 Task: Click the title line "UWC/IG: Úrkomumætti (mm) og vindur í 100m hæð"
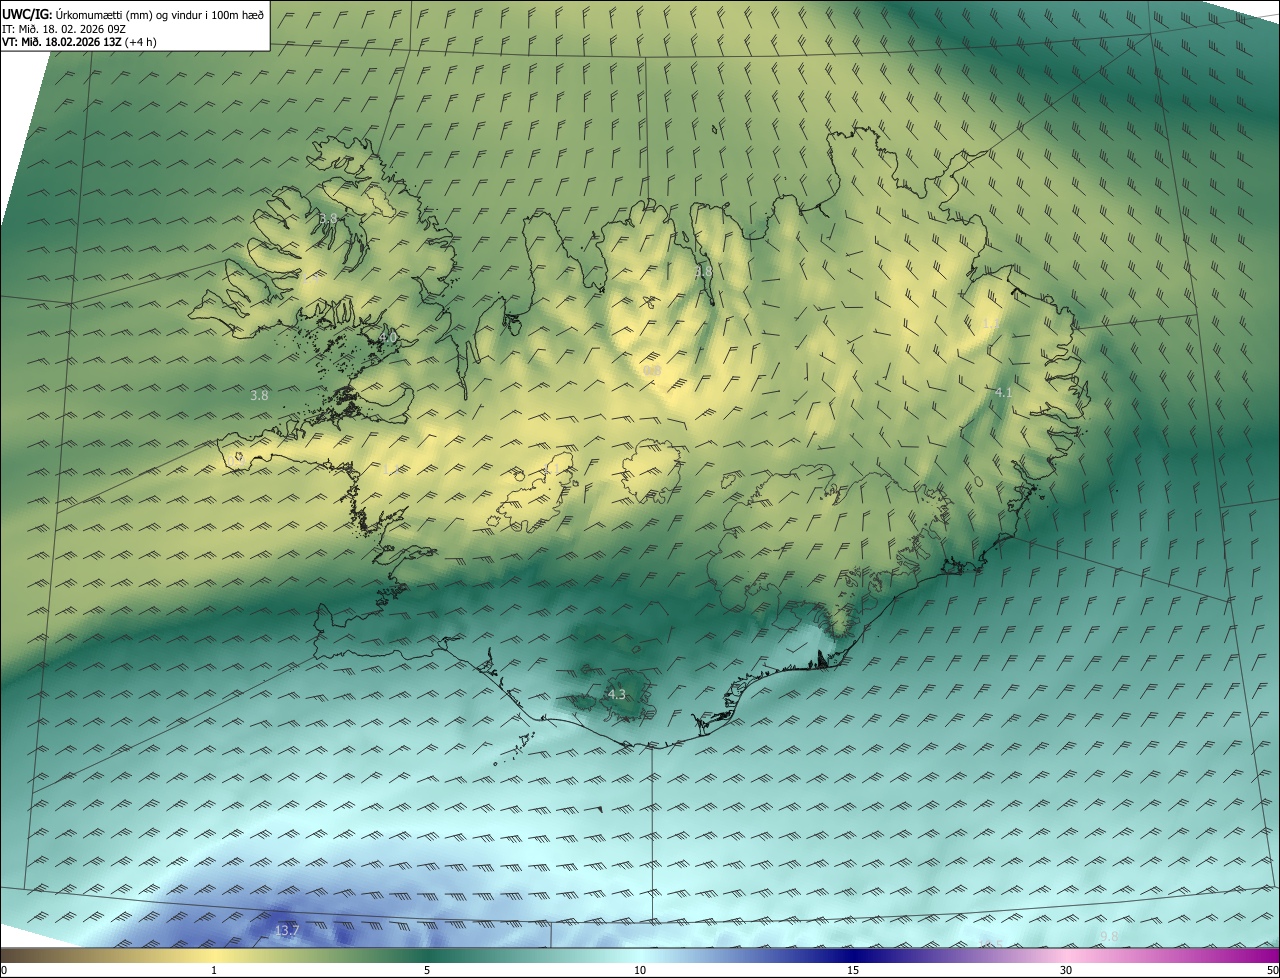click(133, 14)
